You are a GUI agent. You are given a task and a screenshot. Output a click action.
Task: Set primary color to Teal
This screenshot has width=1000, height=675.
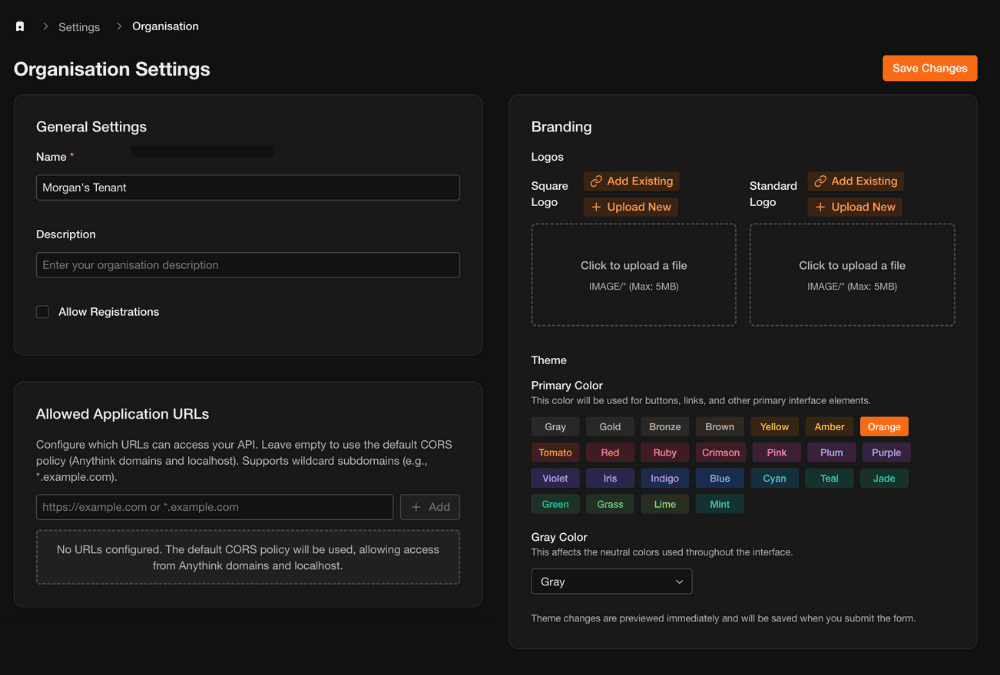coord(829,478)
